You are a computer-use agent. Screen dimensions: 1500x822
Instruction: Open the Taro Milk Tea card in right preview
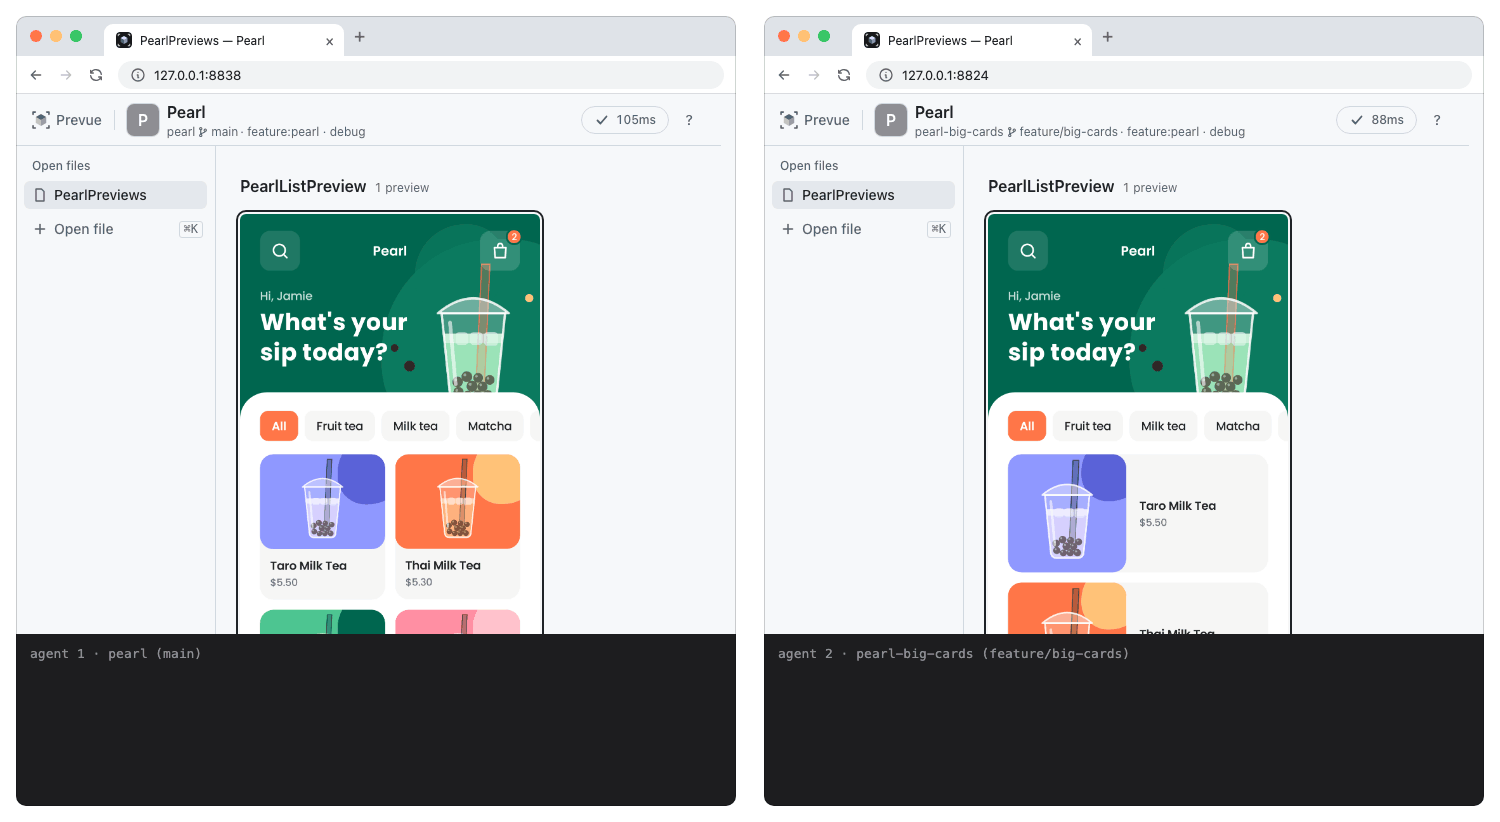(x=1138, y=513)
